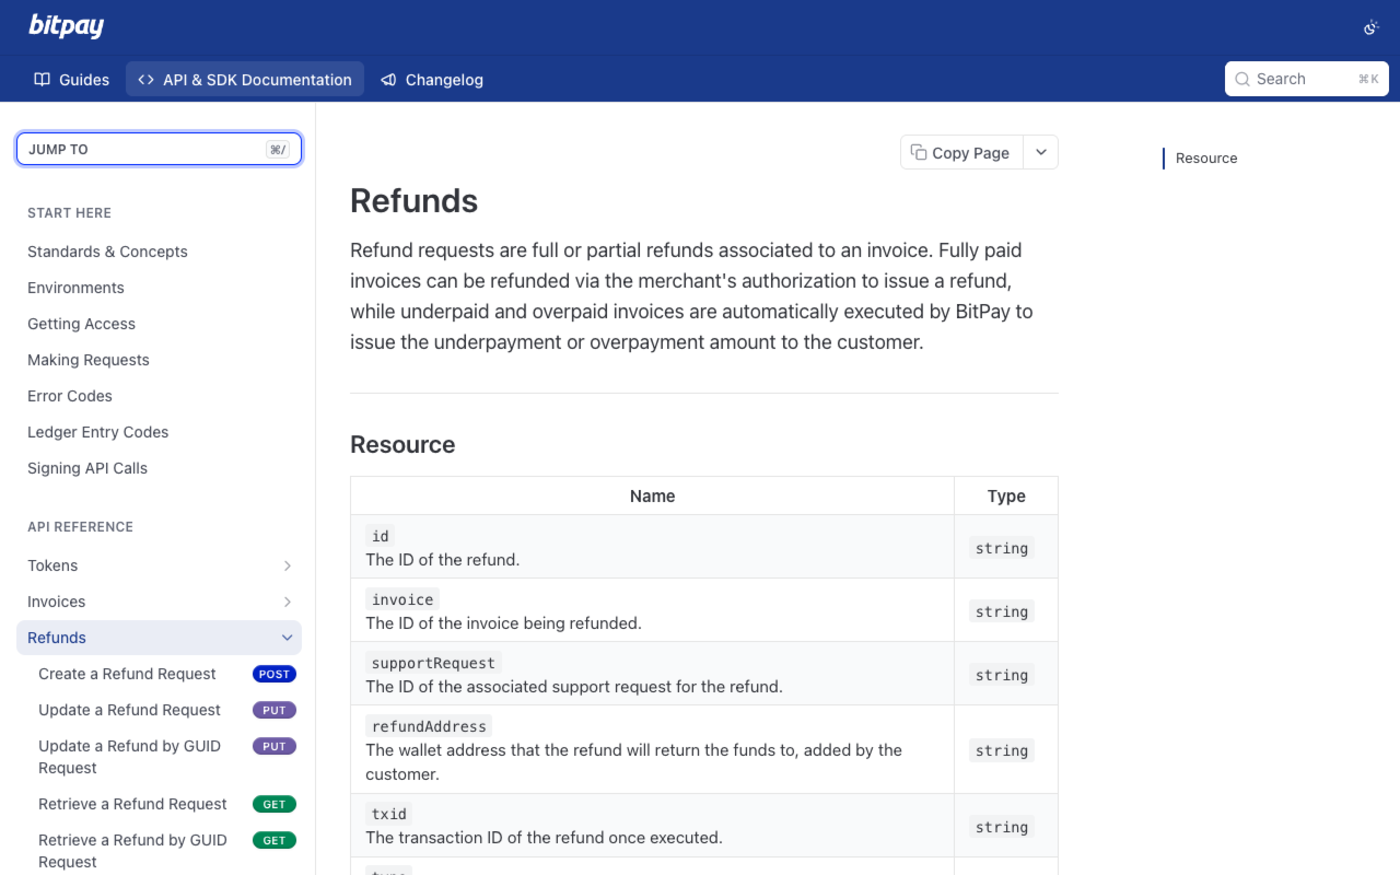
Task: Jump to Resource in the page outline
Action: click(1206, 158)
